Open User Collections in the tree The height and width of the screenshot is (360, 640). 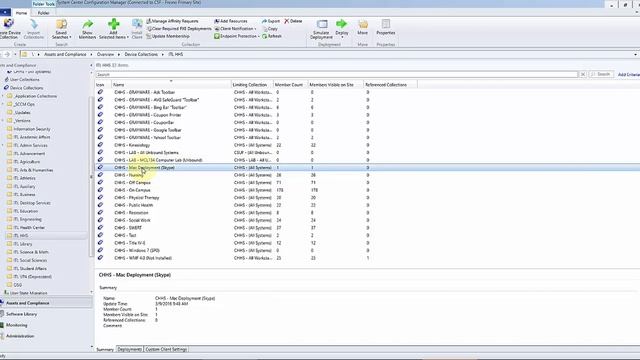point(24,80)
